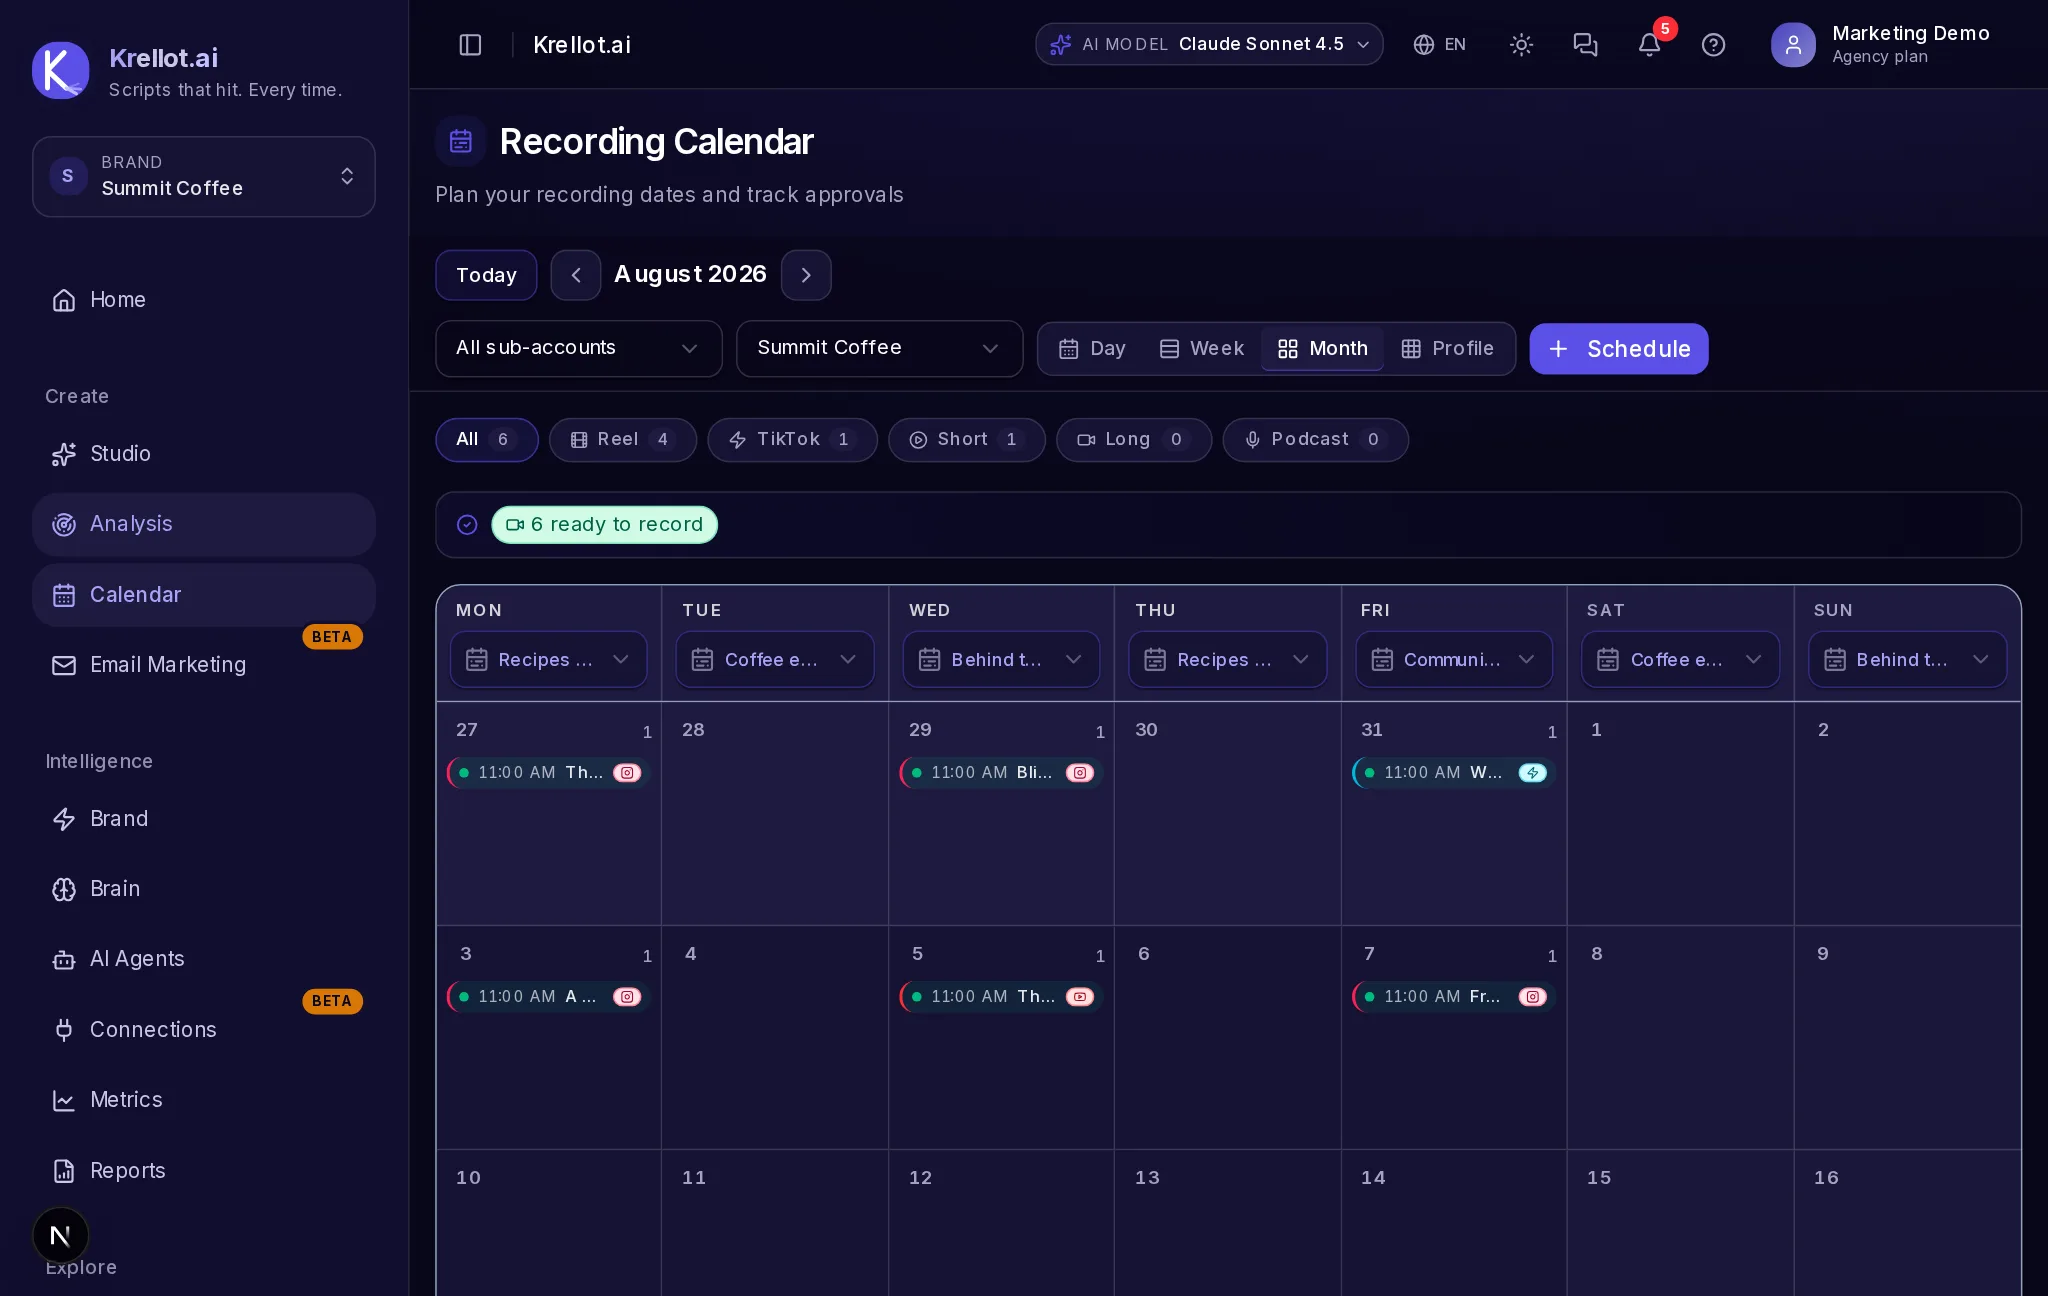This screenshot has height=1296, width=2048.
Task: Open Calendar in sidebar
Action: [x=204, y=595]
